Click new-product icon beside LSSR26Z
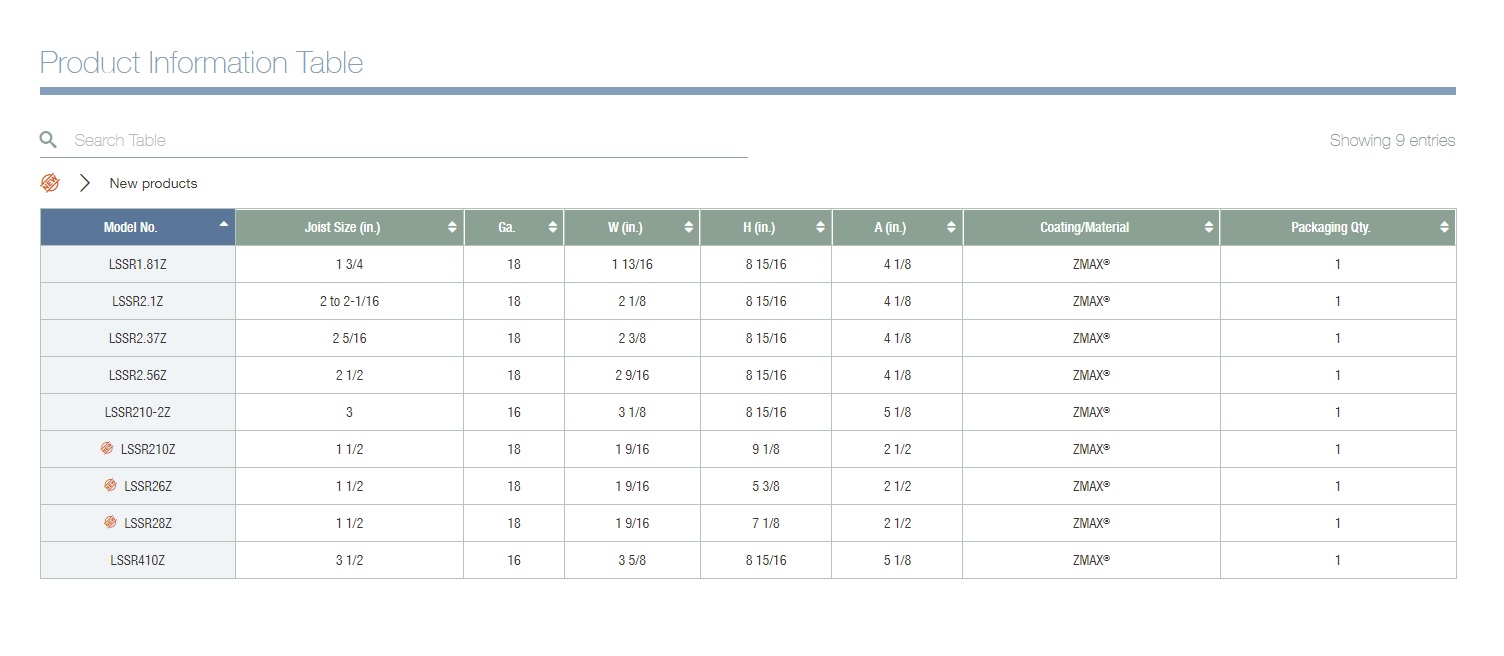The height and width of the screenshot is (656, 1504). pyautogui.click(x=111, y=486)
